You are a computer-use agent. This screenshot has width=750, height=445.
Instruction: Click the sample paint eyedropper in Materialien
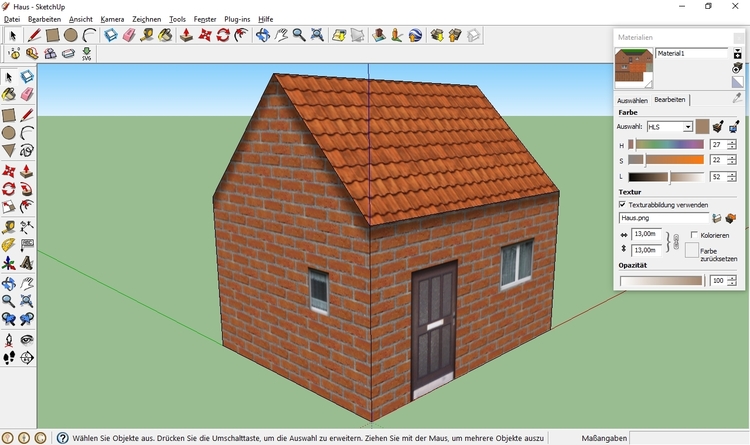(737, 98)
